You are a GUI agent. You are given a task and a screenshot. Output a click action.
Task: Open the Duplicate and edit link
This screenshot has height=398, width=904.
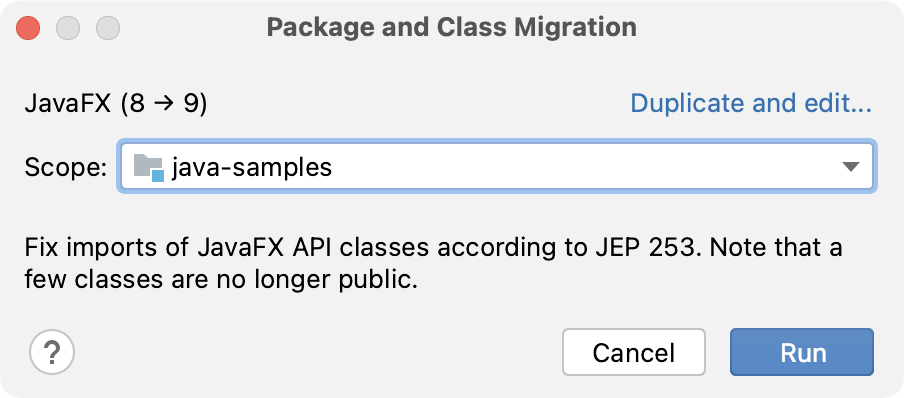751,104
